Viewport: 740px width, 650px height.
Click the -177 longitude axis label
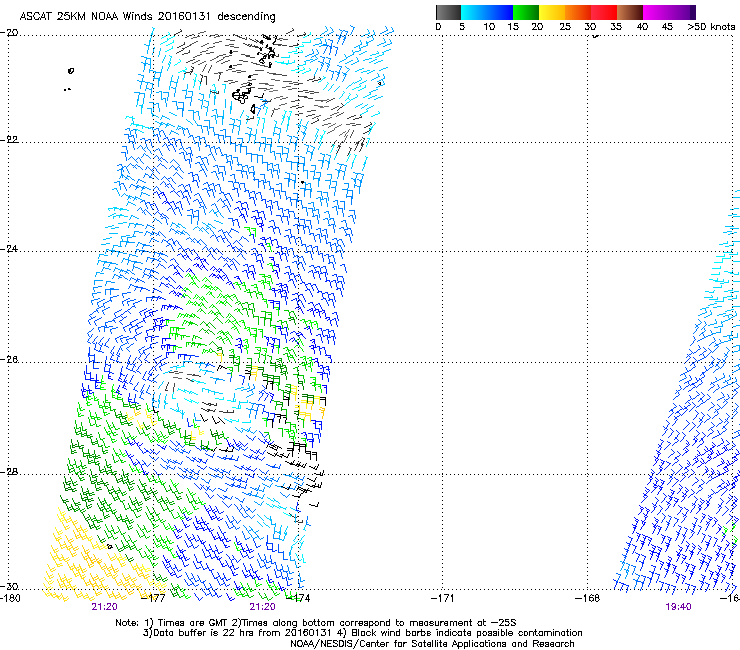(154, 598)
